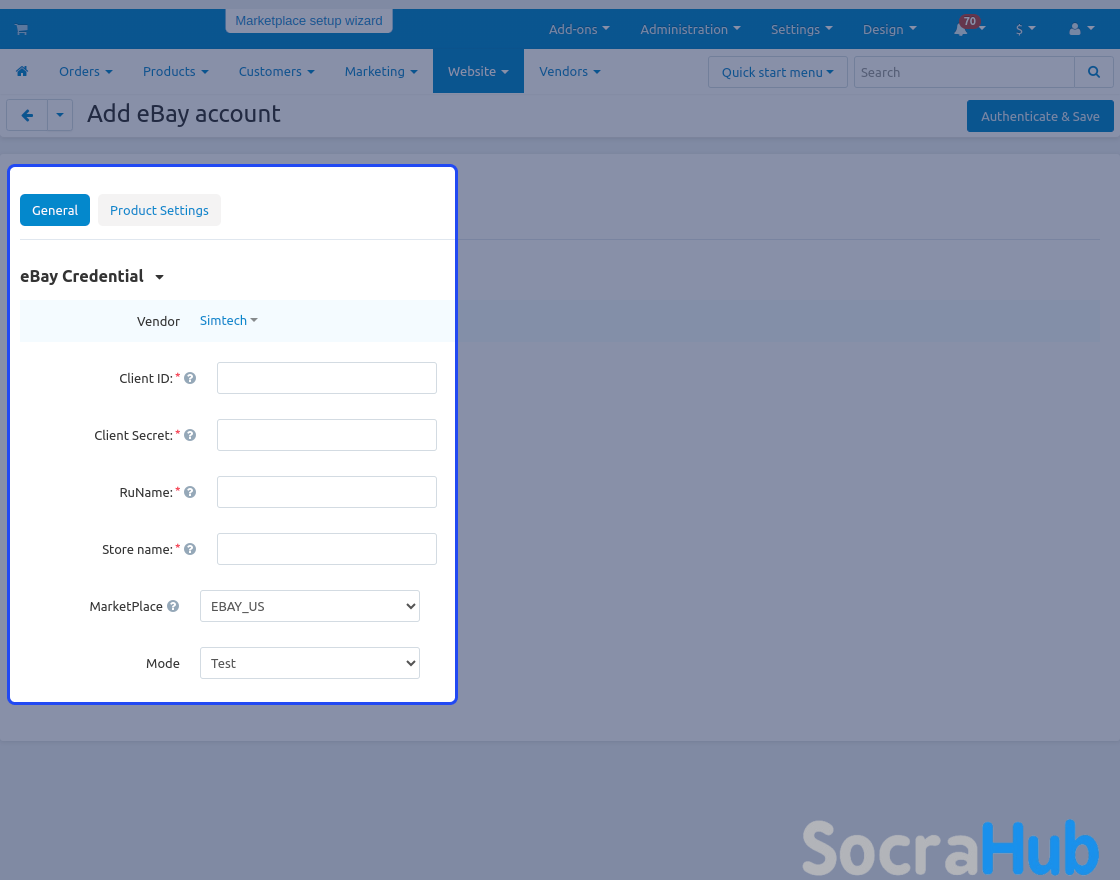
Task: Open the MarketPlace EBAY_US dropdown
Action: pos(310,606)
